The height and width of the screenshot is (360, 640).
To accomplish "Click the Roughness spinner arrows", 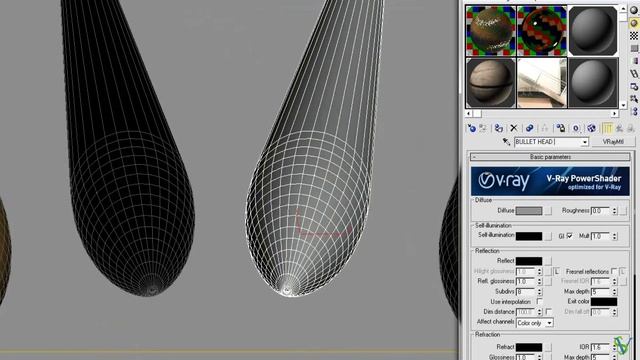I will (614, 211).
